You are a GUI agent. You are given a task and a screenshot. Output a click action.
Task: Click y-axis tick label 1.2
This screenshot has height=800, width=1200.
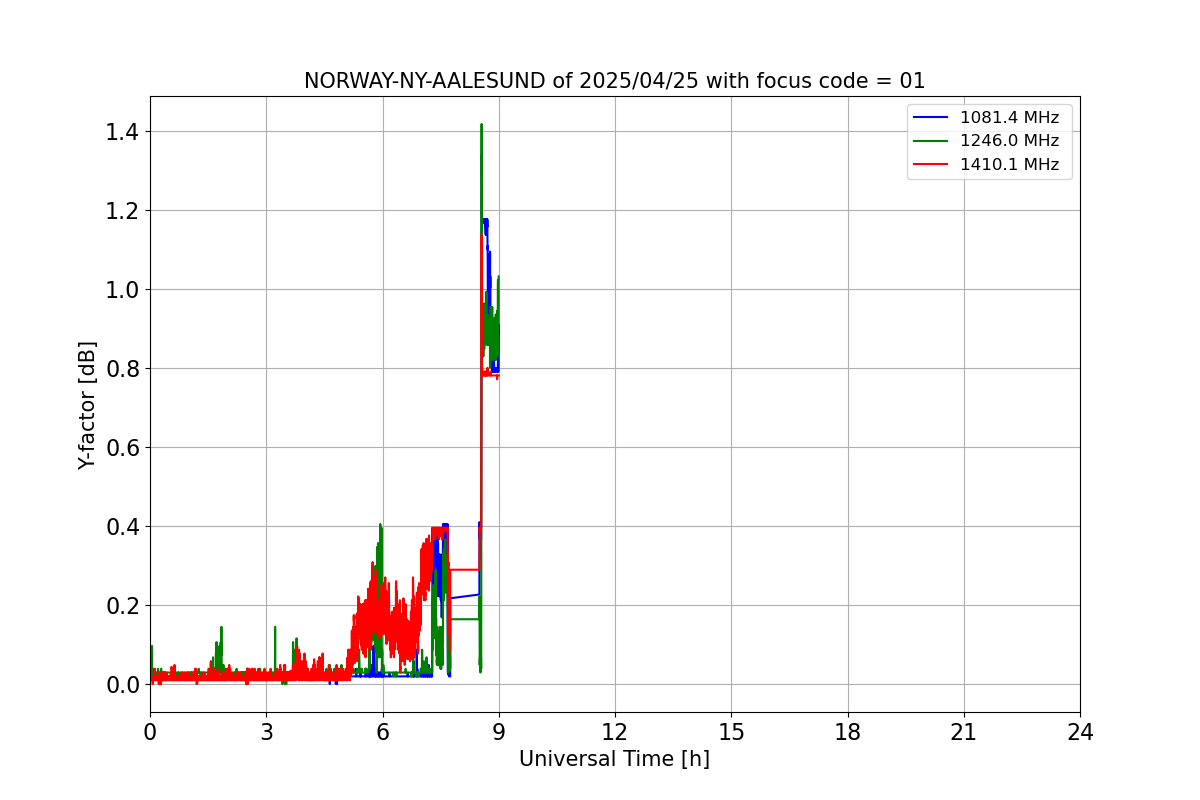pyautogui.click(x=122, y=211)
